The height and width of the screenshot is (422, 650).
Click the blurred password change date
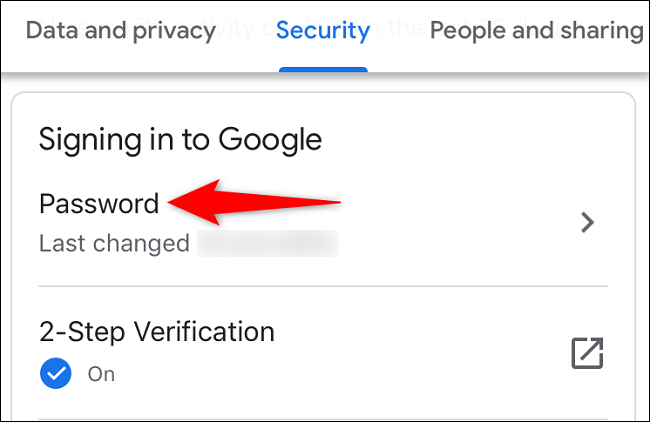(x=268, y=243)
